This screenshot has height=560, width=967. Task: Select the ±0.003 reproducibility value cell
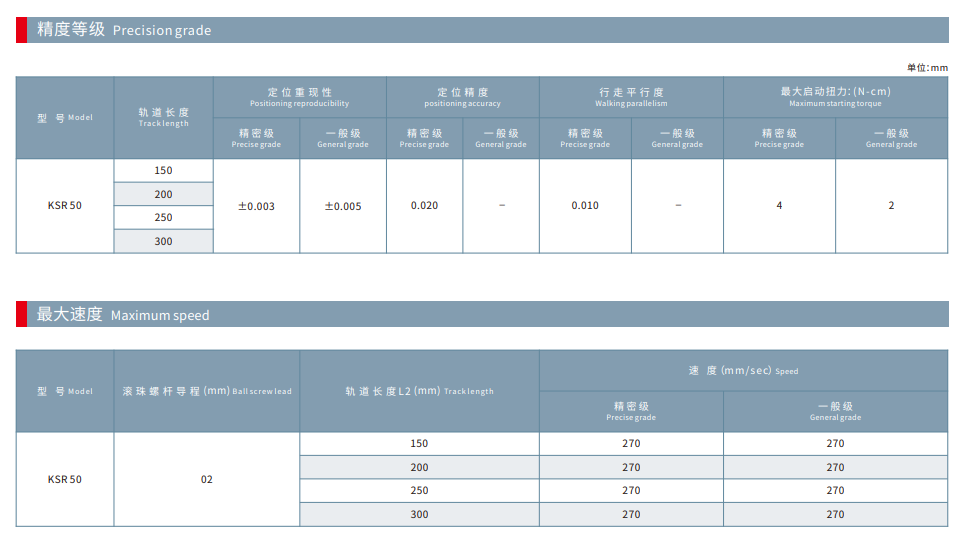pyautogui.click(x=256, y=206)
